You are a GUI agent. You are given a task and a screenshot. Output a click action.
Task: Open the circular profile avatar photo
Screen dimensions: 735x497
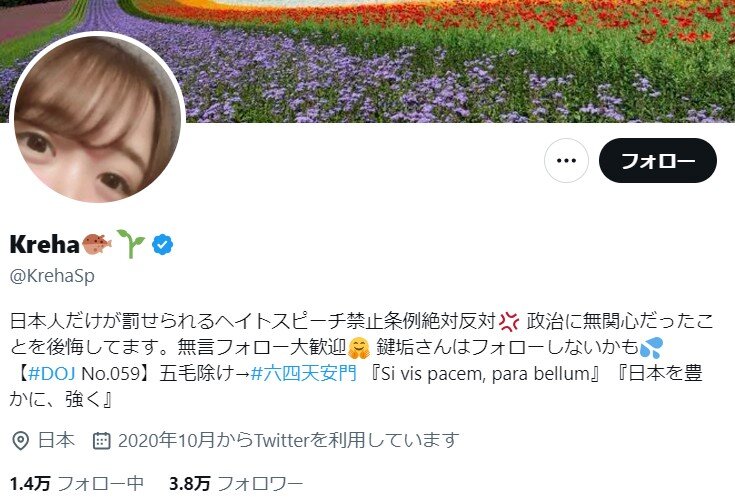(97, 119)
